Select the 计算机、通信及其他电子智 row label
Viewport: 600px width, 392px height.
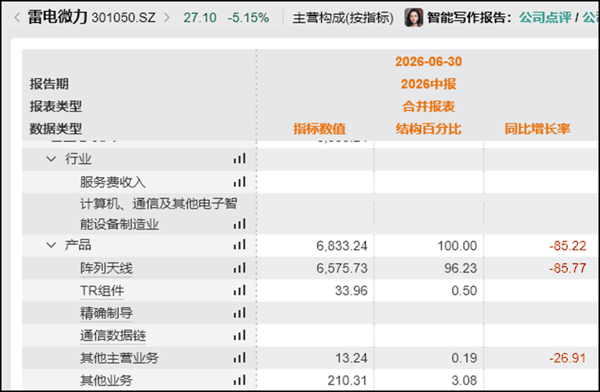159,203
